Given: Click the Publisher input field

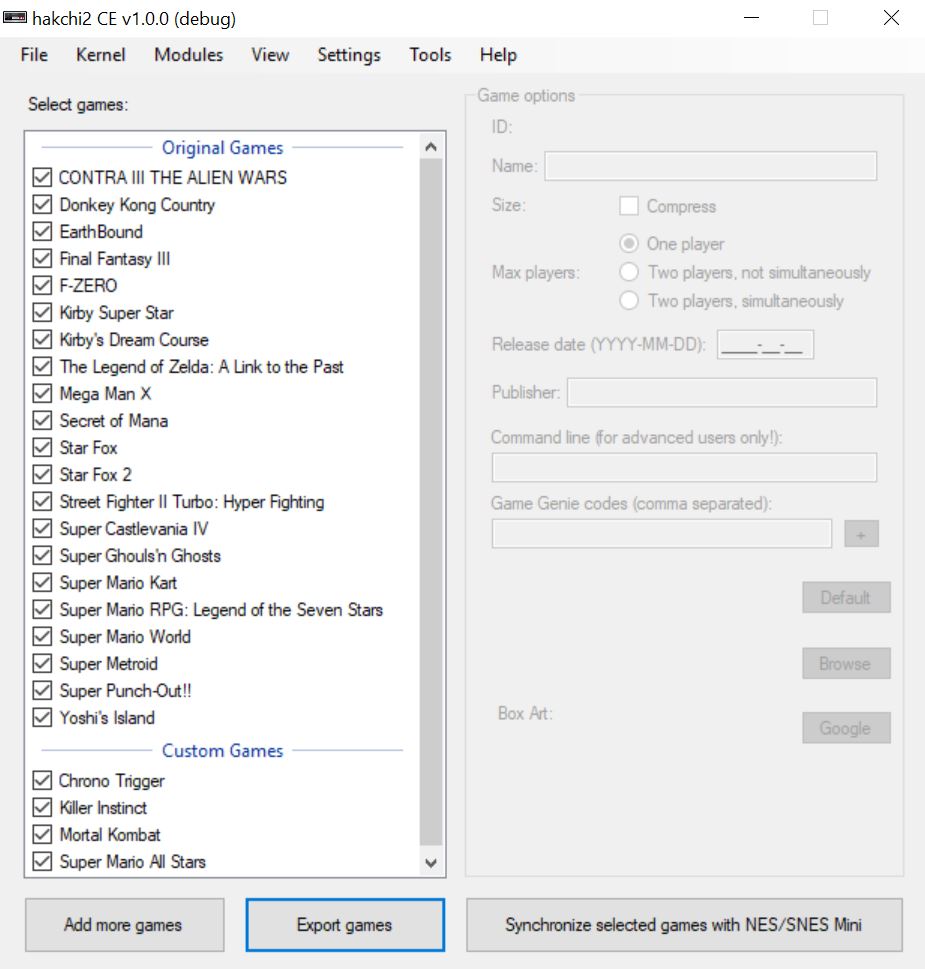Looking at the screenshot, I should 722,392.
